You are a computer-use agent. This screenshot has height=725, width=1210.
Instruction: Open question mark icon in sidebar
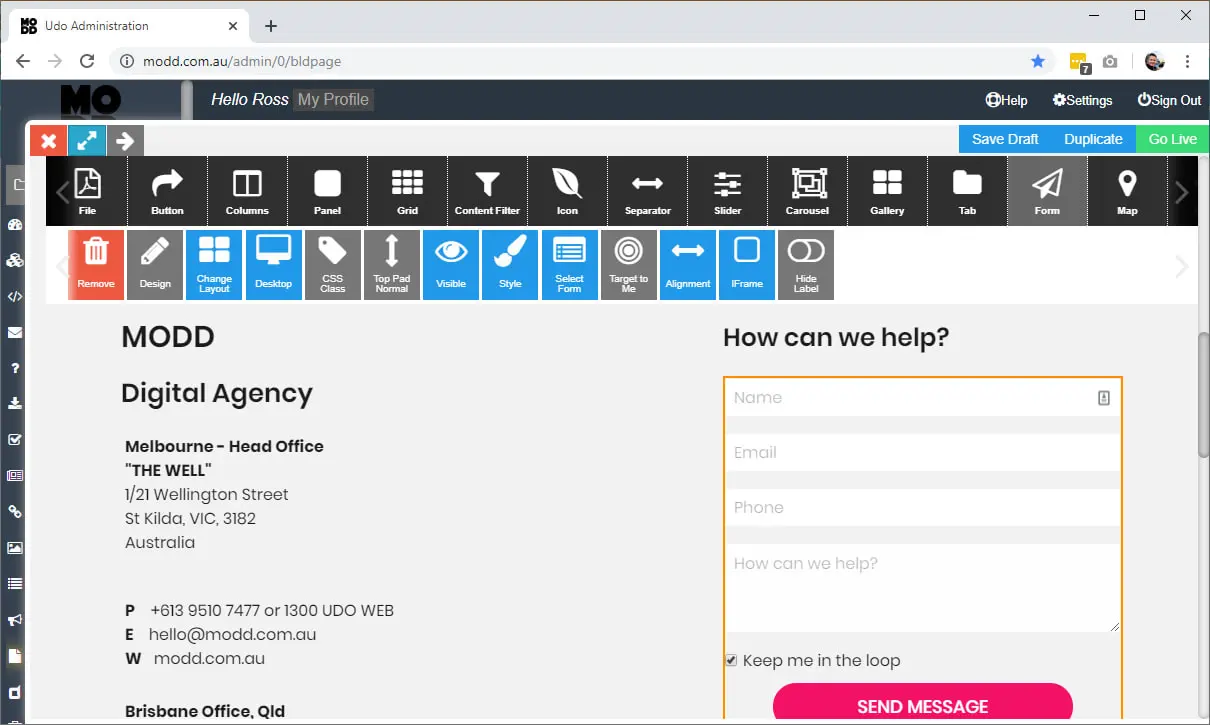(x=15, y=368)
